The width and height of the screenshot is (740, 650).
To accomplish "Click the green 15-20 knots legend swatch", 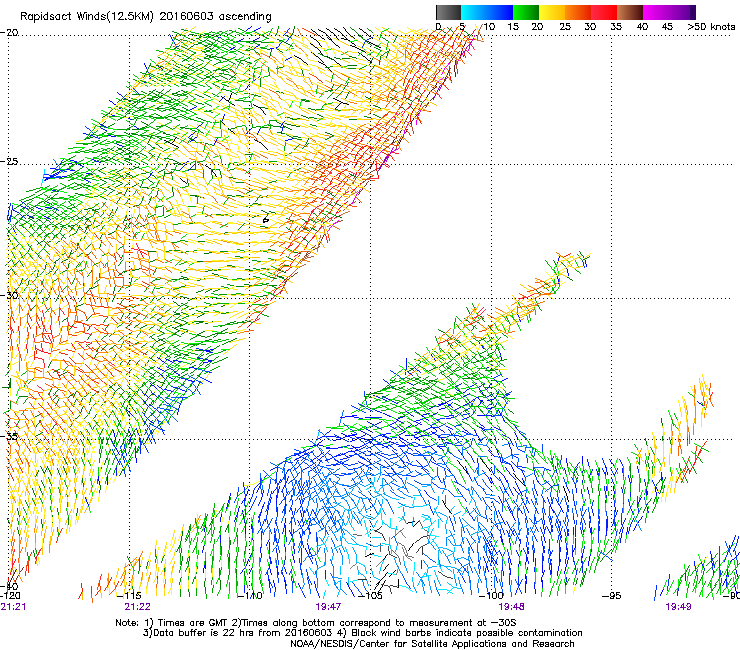I will (x=526, y=12).
